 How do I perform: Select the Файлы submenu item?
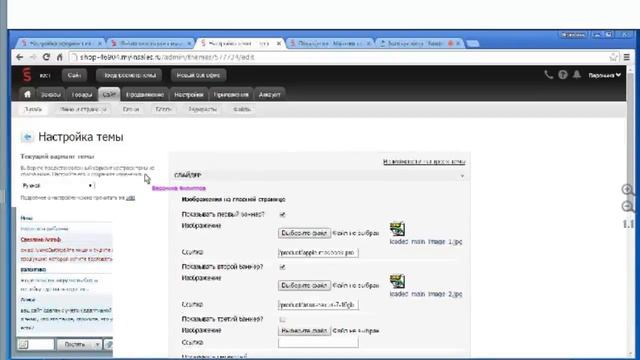pyautogui.click(x=242, y=109)
